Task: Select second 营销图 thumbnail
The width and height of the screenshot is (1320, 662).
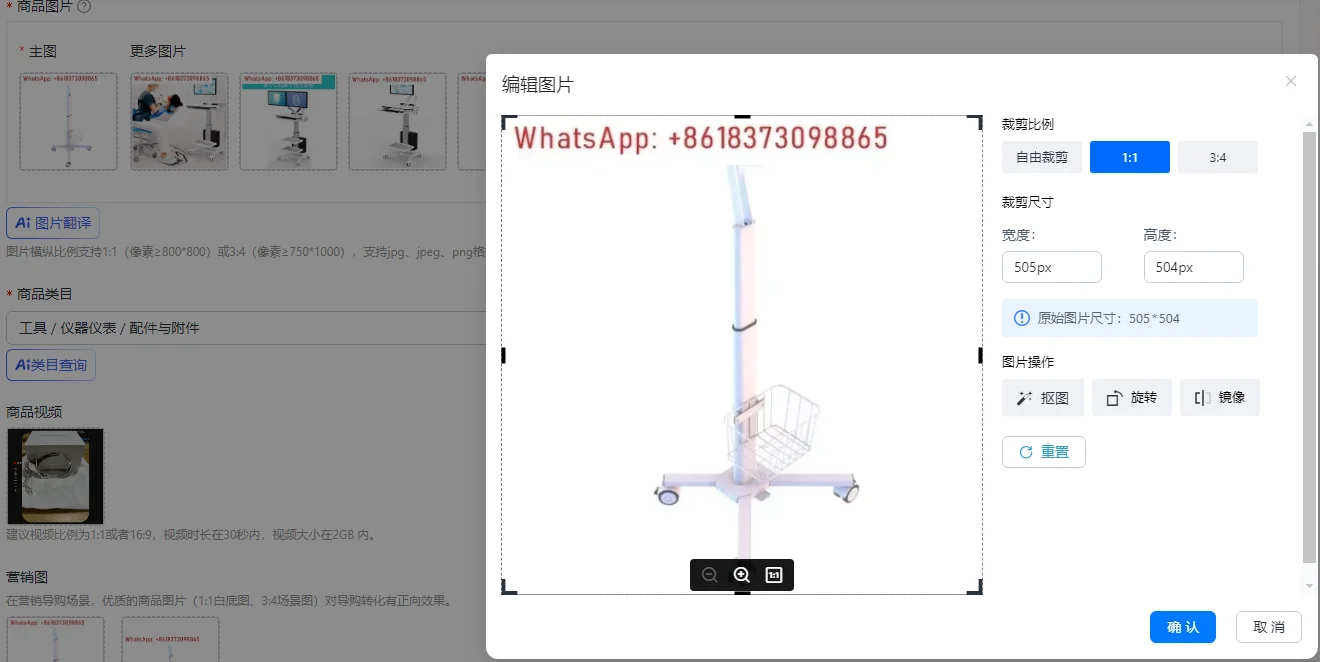Action: pyautogui.click(x=170, y=639)
